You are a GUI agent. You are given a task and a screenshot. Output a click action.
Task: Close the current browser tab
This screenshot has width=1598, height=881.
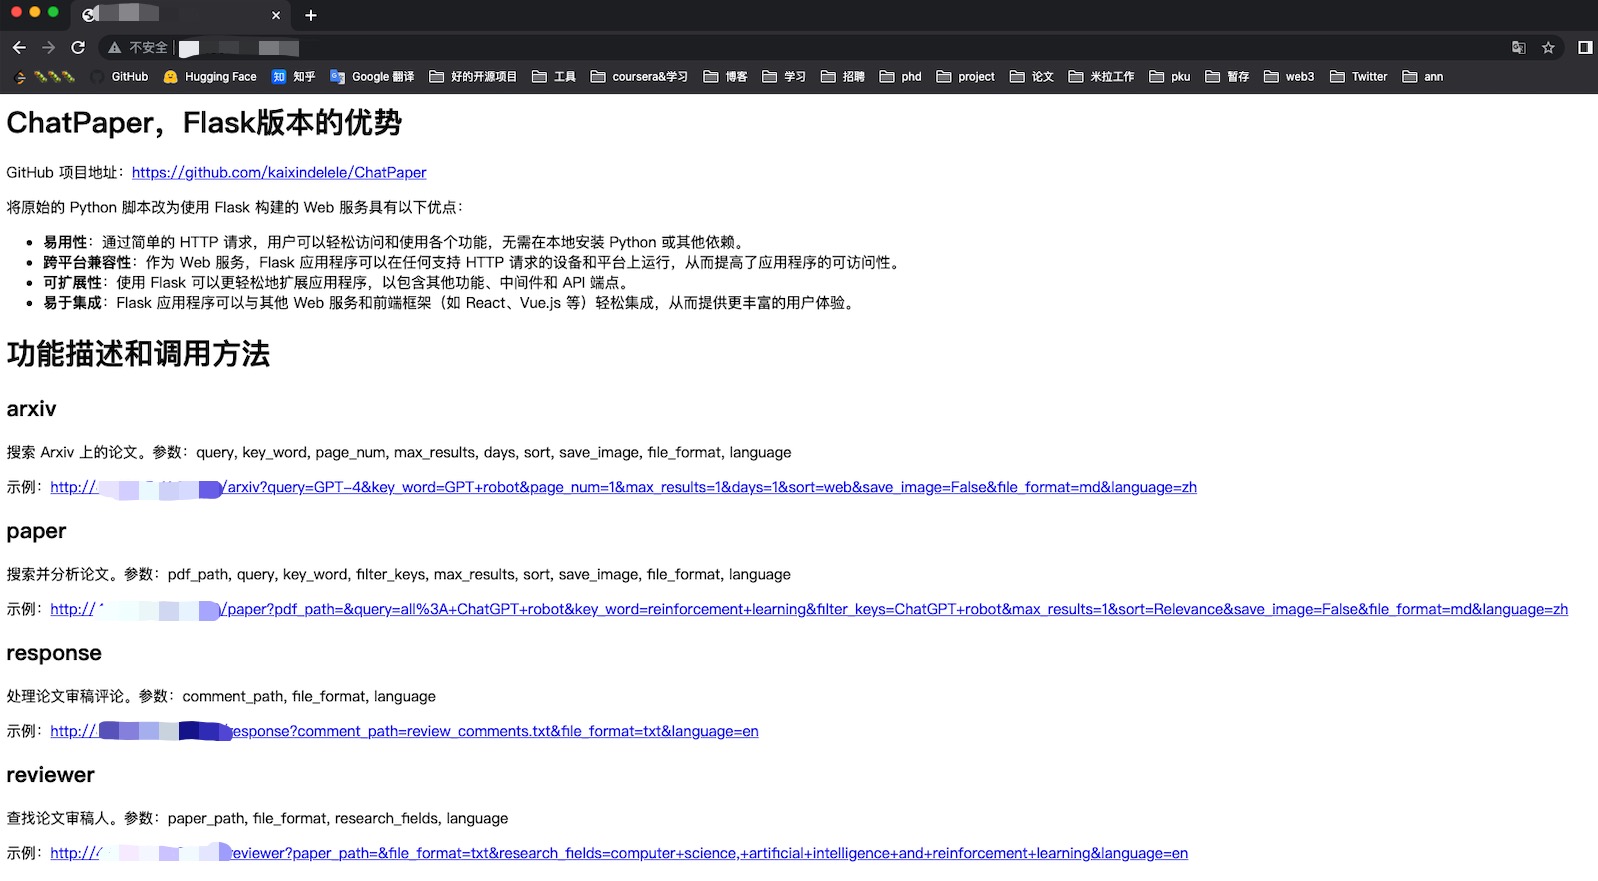[276, 15]
